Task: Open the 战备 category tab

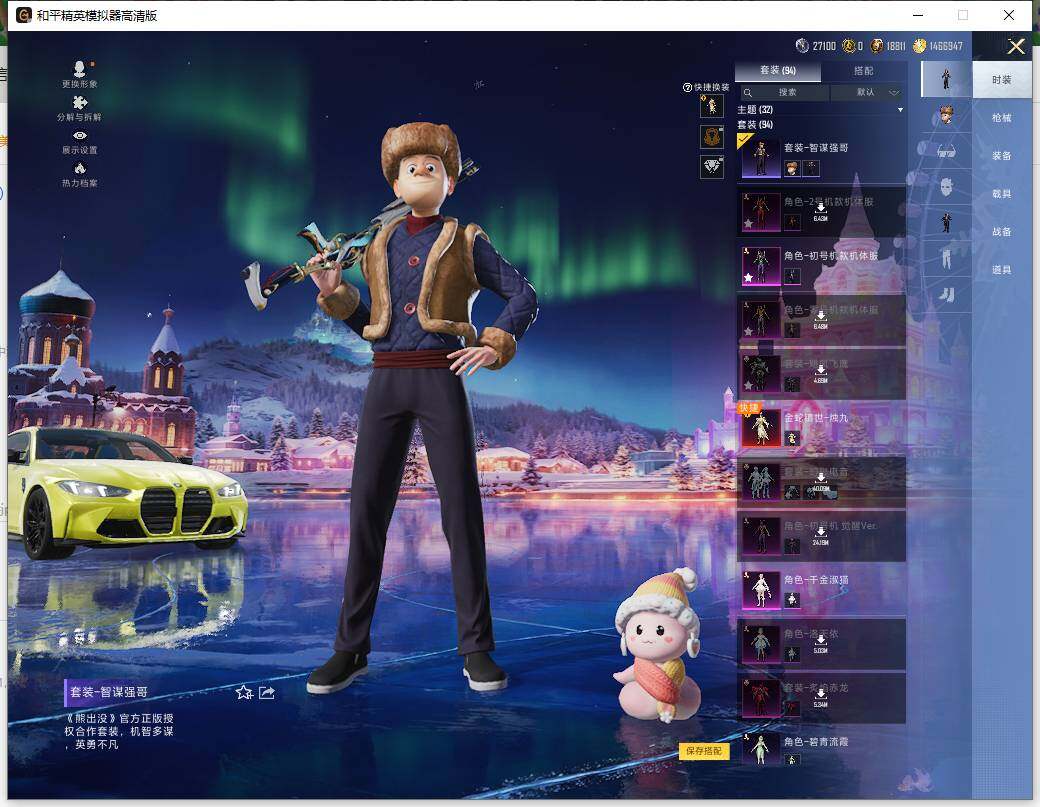Action: pos(1002,231)
